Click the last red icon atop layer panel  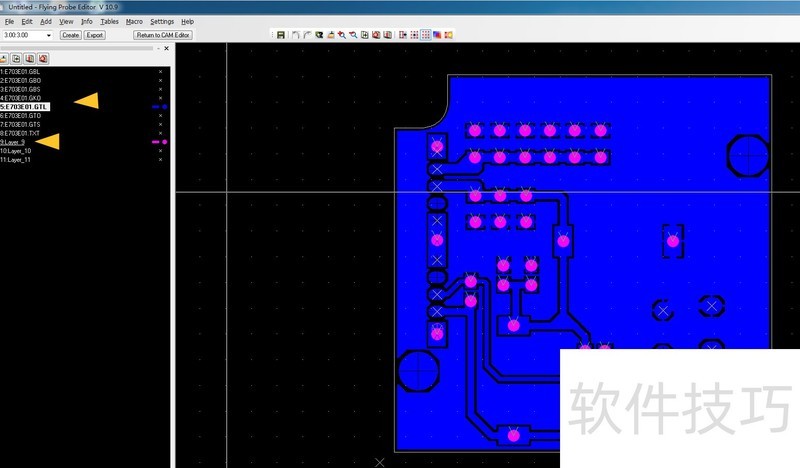coord(43,59)
